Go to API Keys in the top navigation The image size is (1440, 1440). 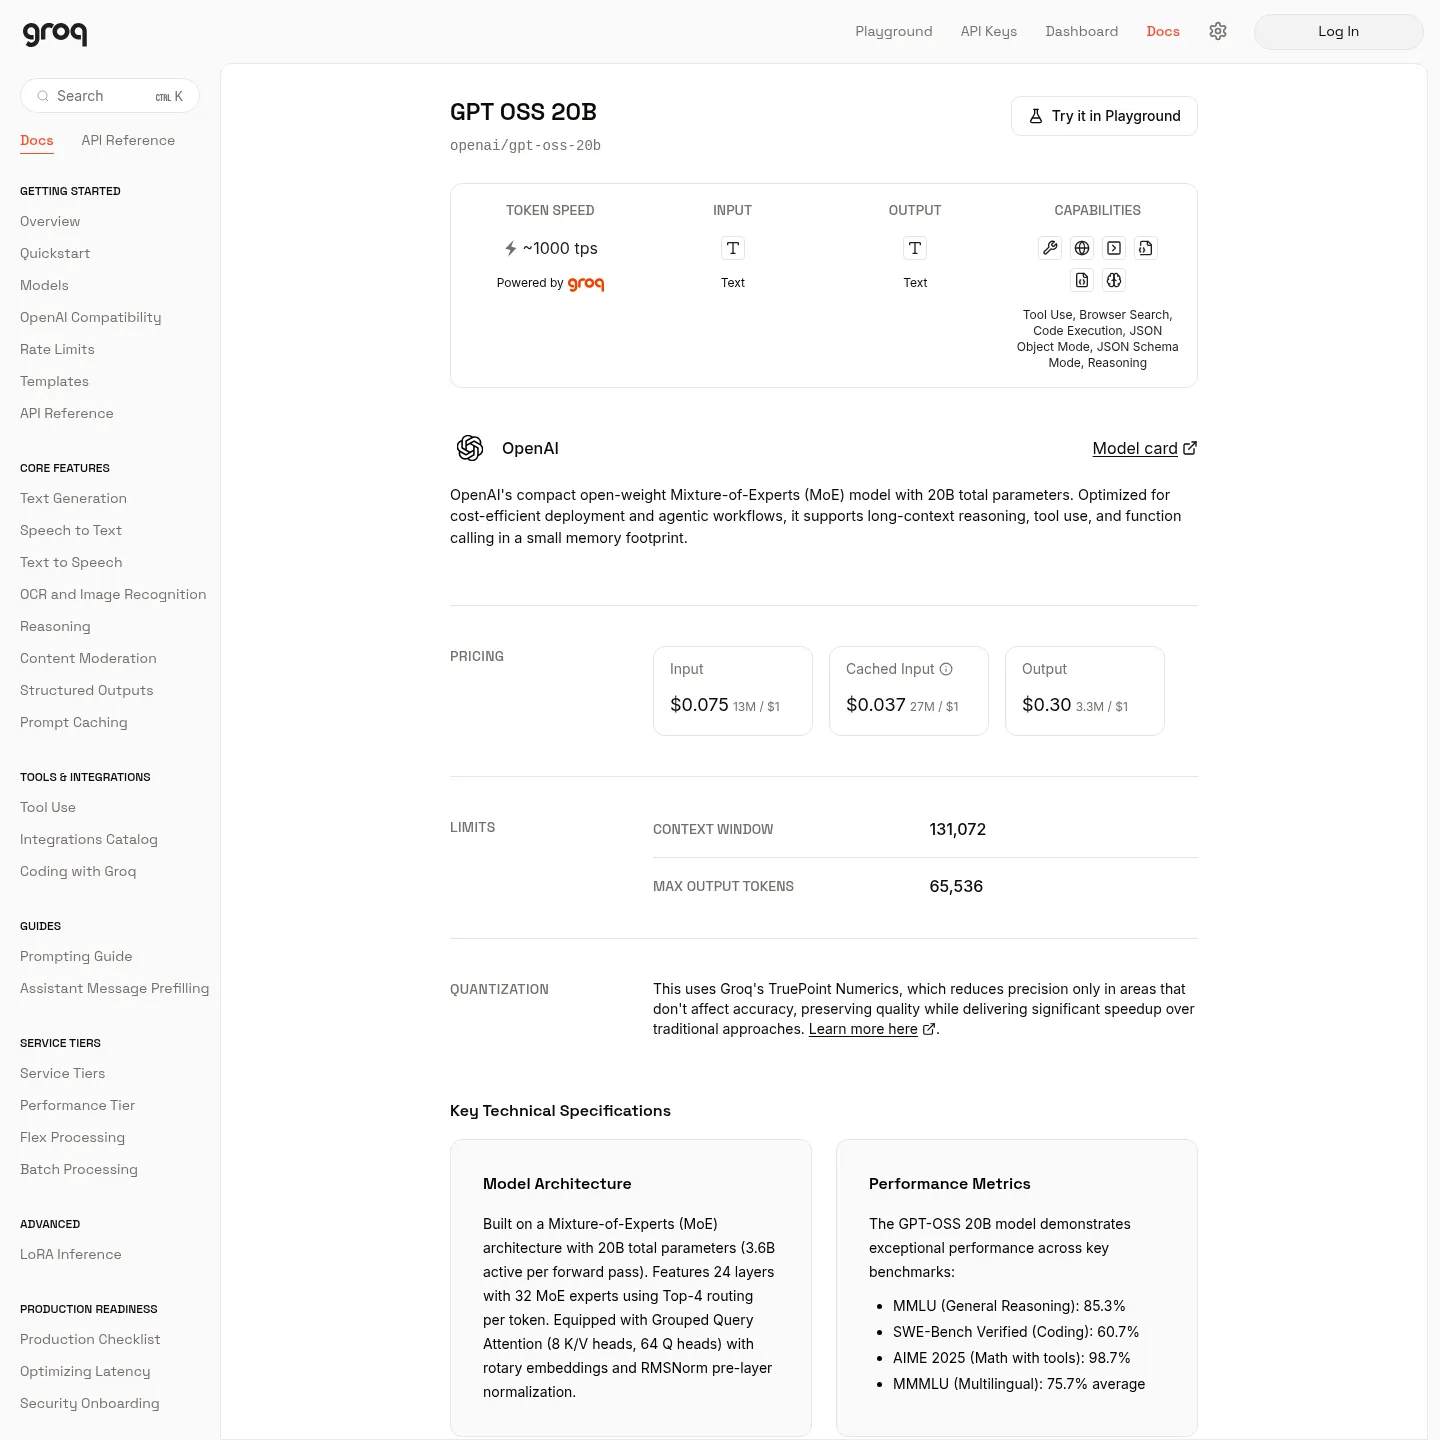[989, 31]
